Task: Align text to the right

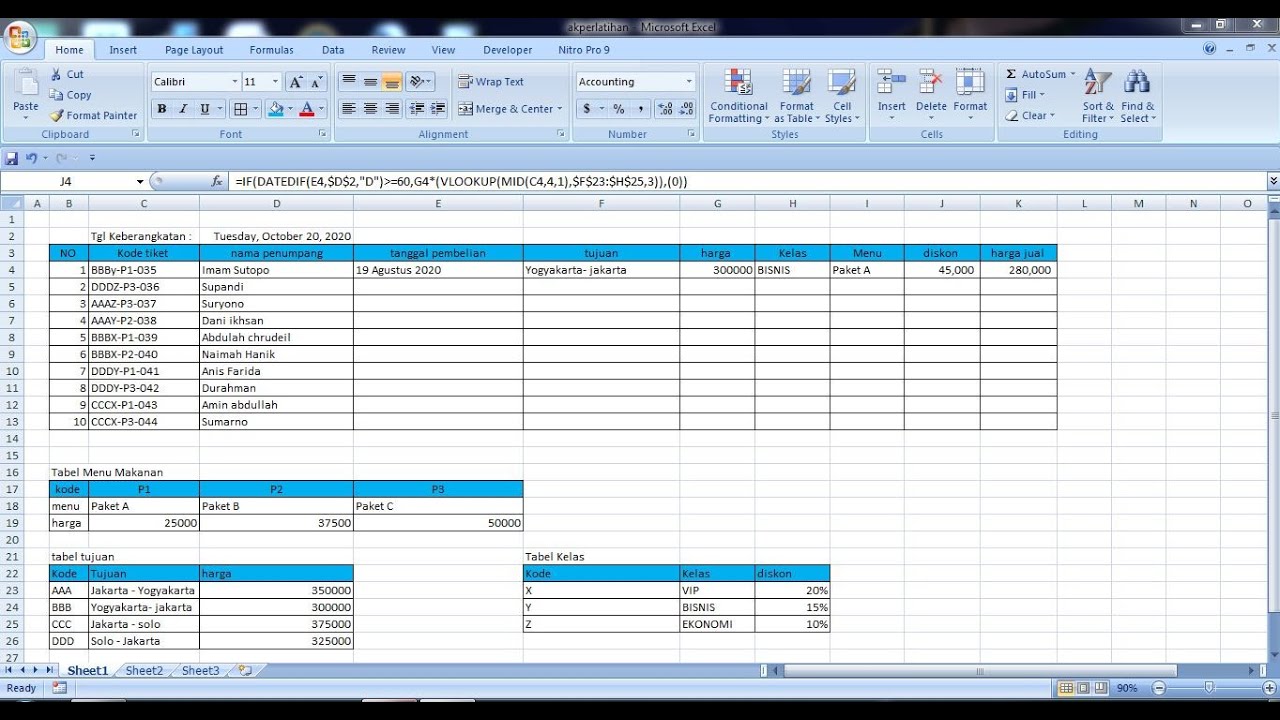Action: tap(392, 109)
